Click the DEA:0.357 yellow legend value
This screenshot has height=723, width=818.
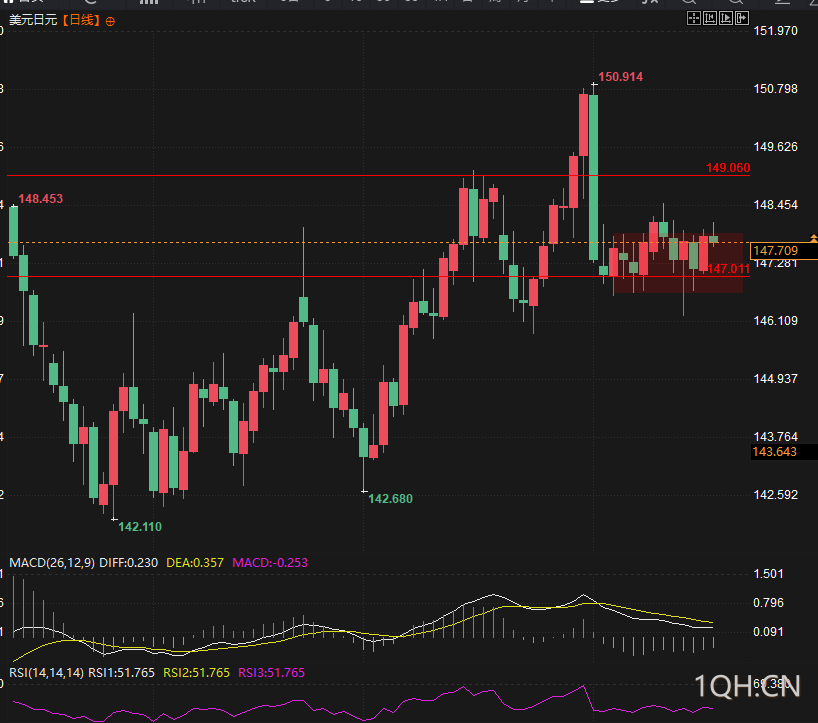click(195, 562)
